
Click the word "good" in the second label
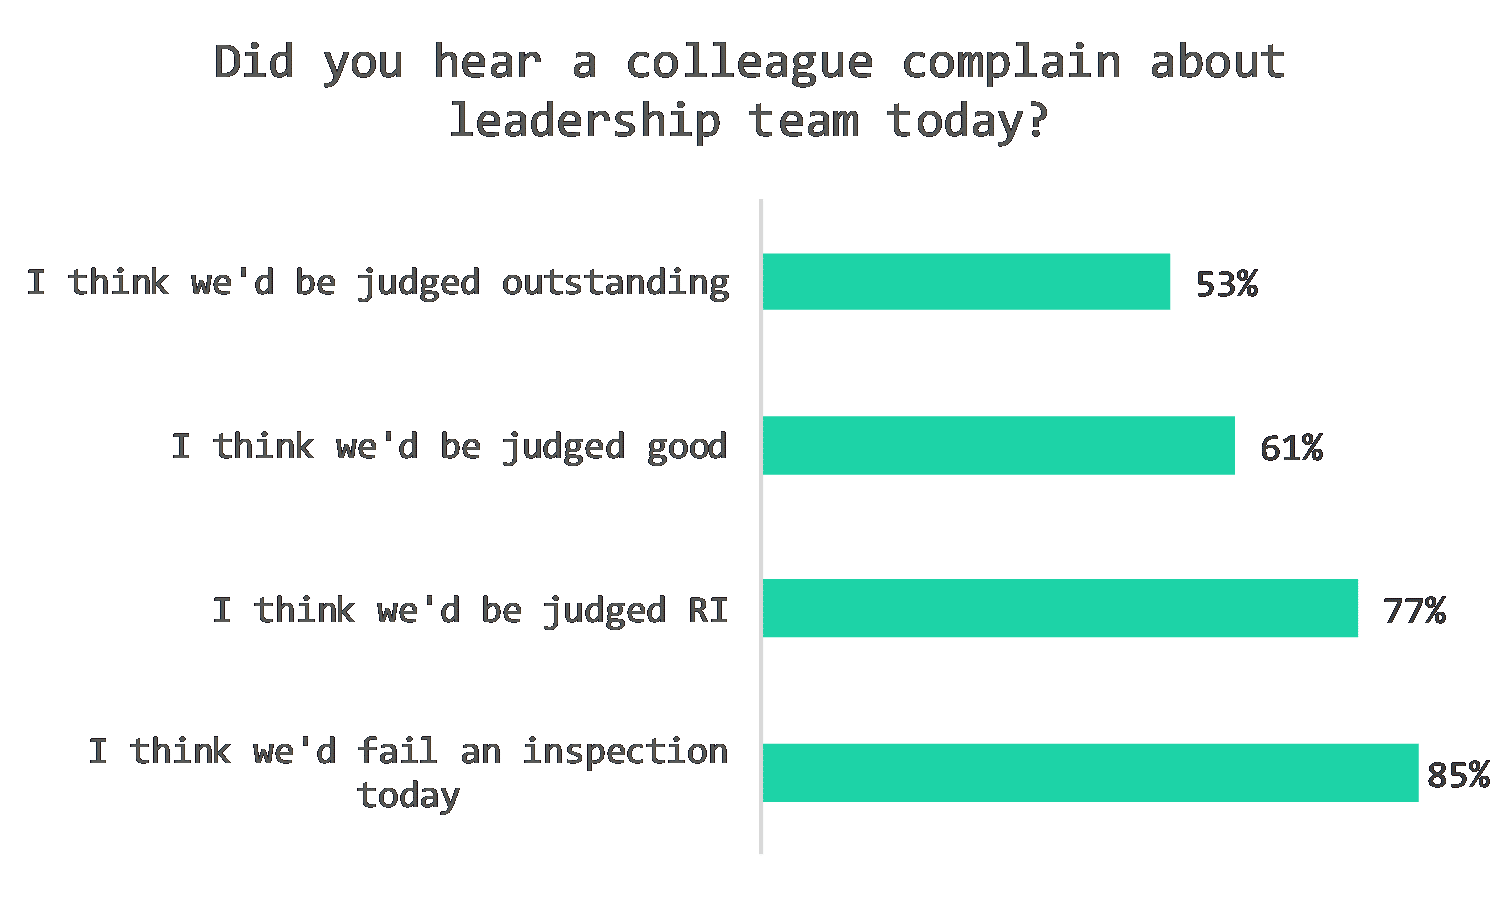tap(687, 446)
